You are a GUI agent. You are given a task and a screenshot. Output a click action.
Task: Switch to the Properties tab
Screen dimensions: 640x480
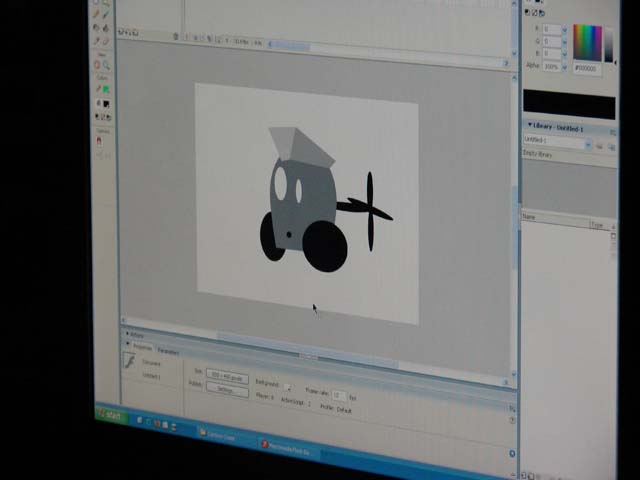[141, 347]
